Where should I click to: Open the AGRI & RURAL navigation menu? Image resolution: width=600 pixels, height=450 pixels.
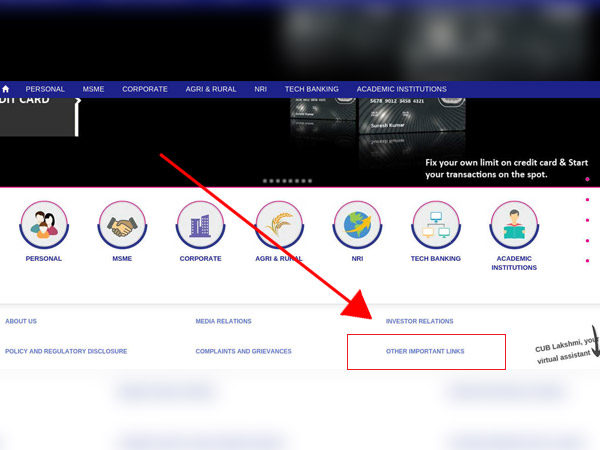(x=211, y=89)
